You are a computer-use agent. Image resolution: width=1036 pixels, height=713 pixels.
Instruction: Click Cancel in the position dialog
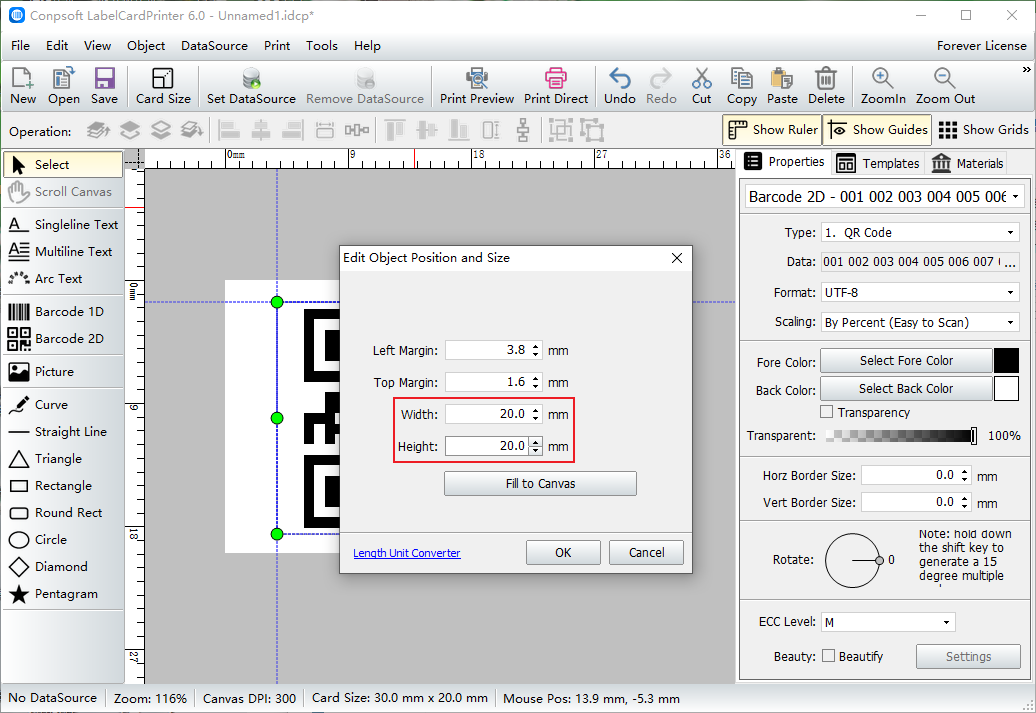pyautogui.click(x=646, y=552)
